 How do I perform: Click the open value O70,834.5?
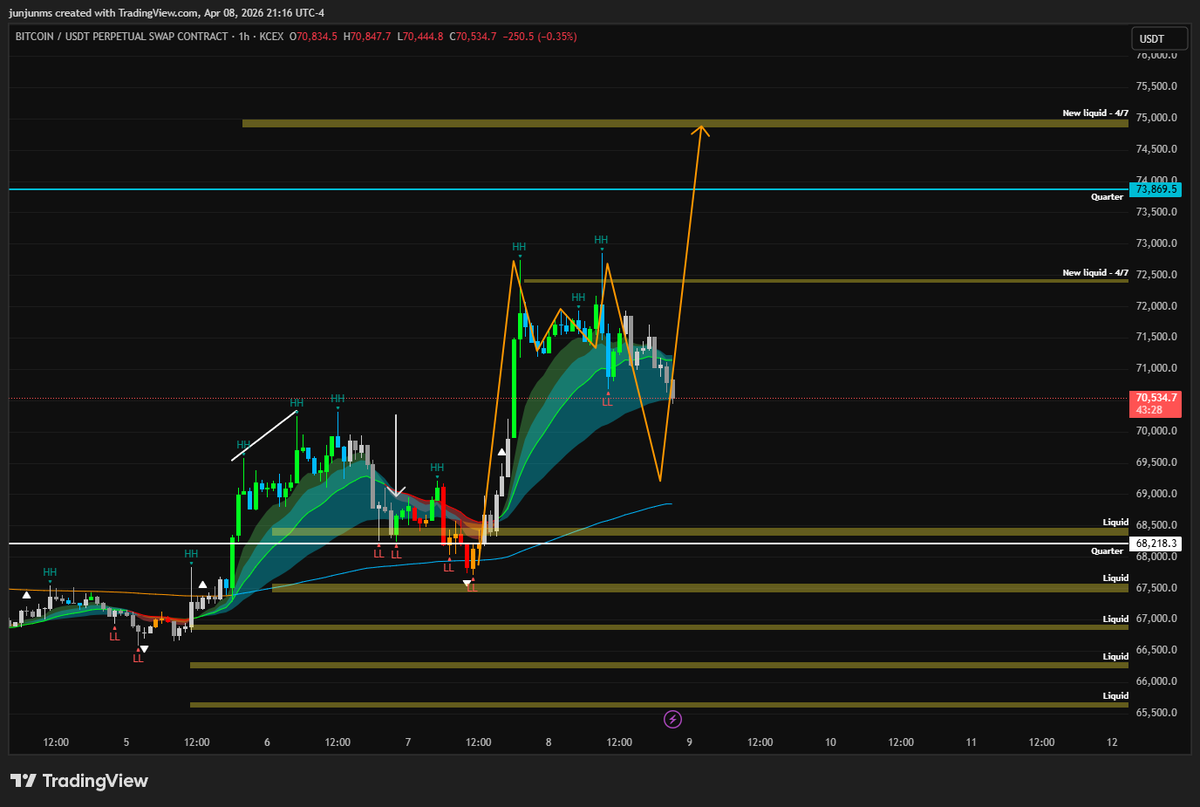(x=313, y=37)
